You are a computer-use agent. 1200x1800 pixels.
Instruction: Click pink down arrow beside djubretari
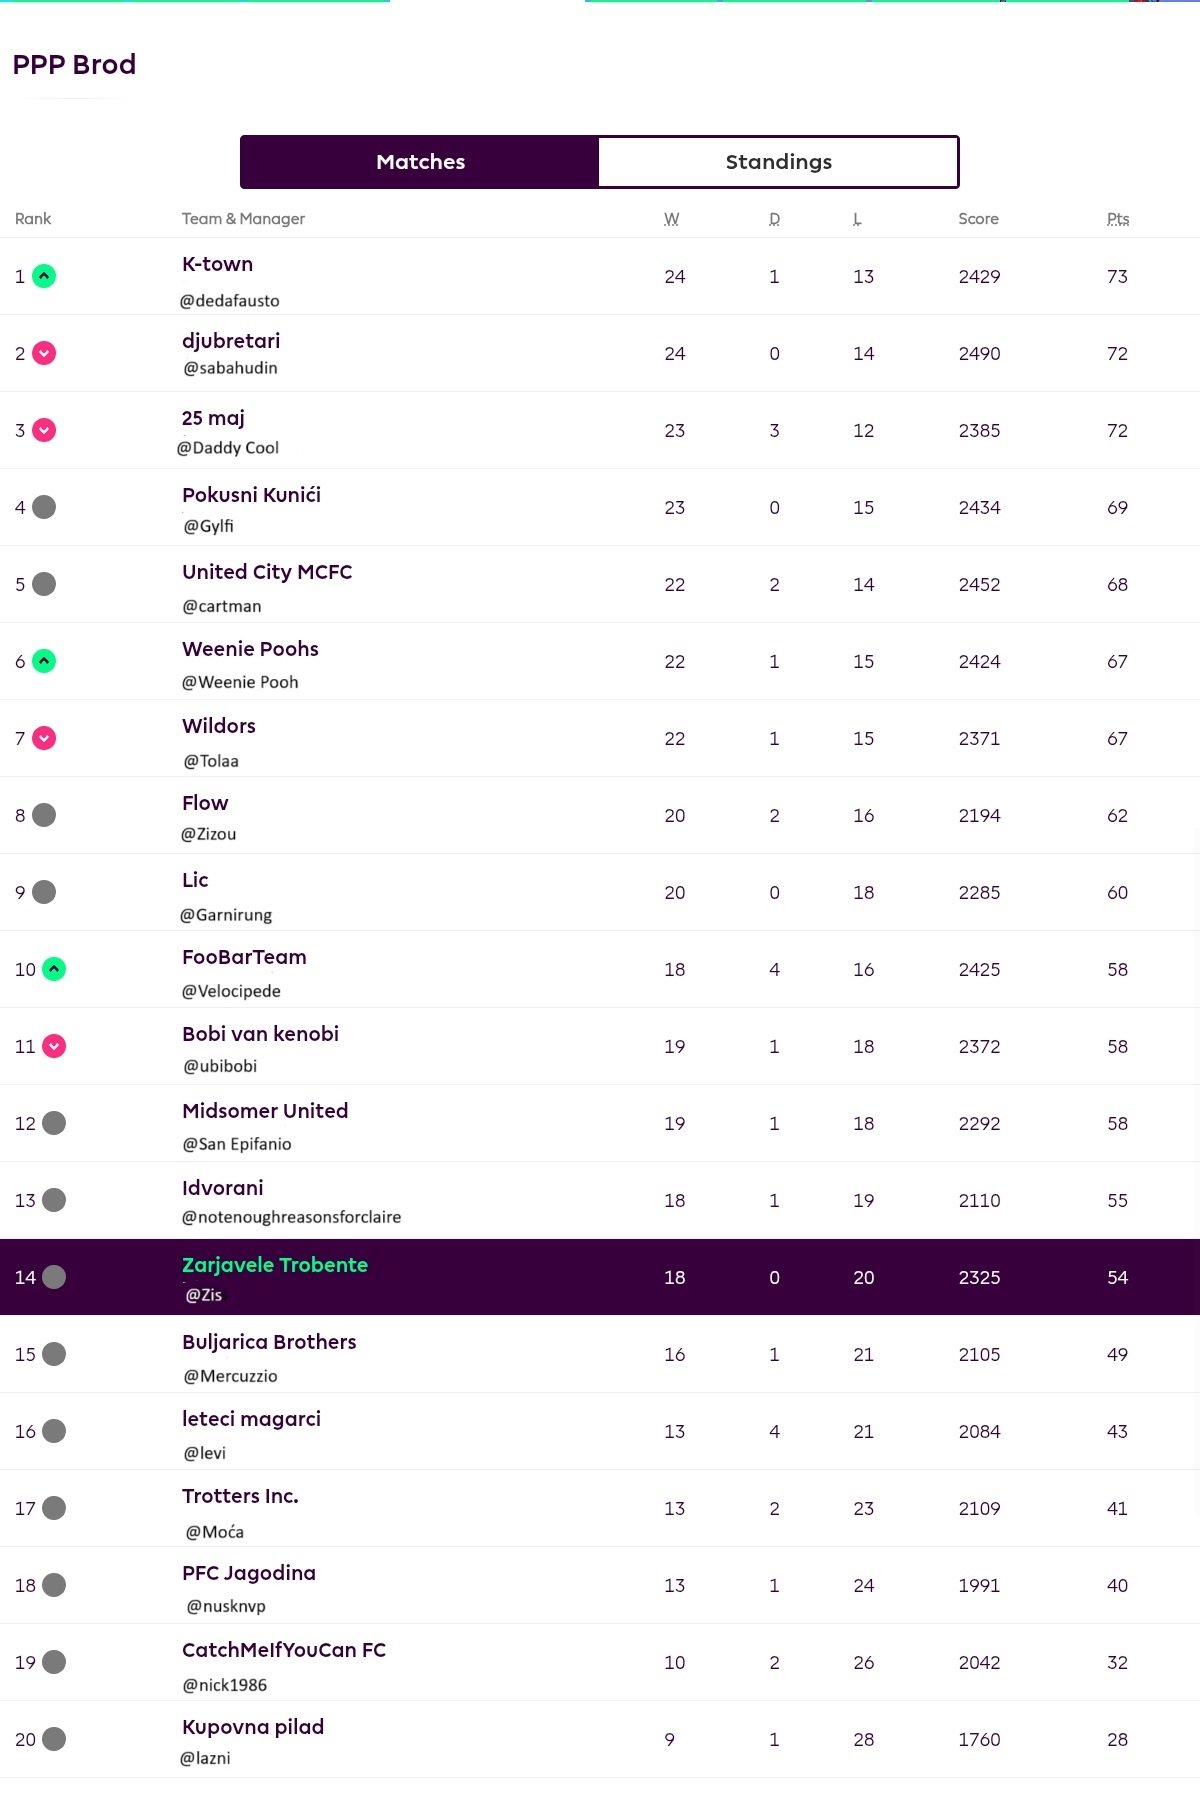tap(44, 353)
